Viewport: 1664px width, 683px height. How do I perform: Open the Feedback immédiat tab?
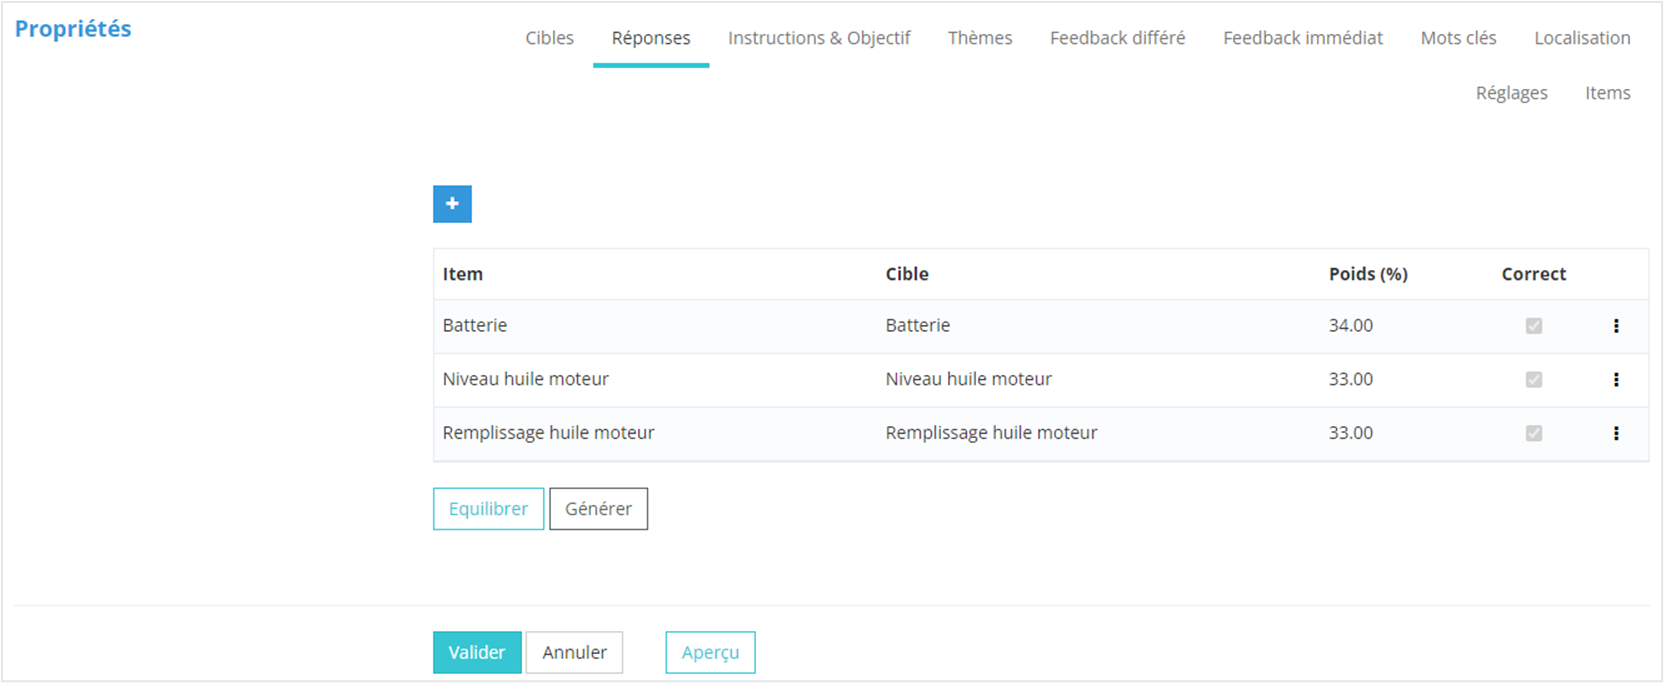click(x=1302, y=38)
